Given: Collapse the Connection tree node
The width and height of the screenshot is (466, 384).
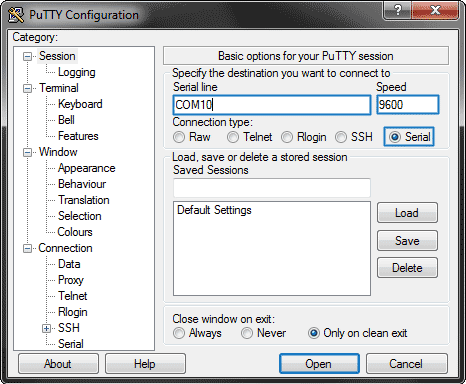Looking at the screenshot, I should (27, 248).
